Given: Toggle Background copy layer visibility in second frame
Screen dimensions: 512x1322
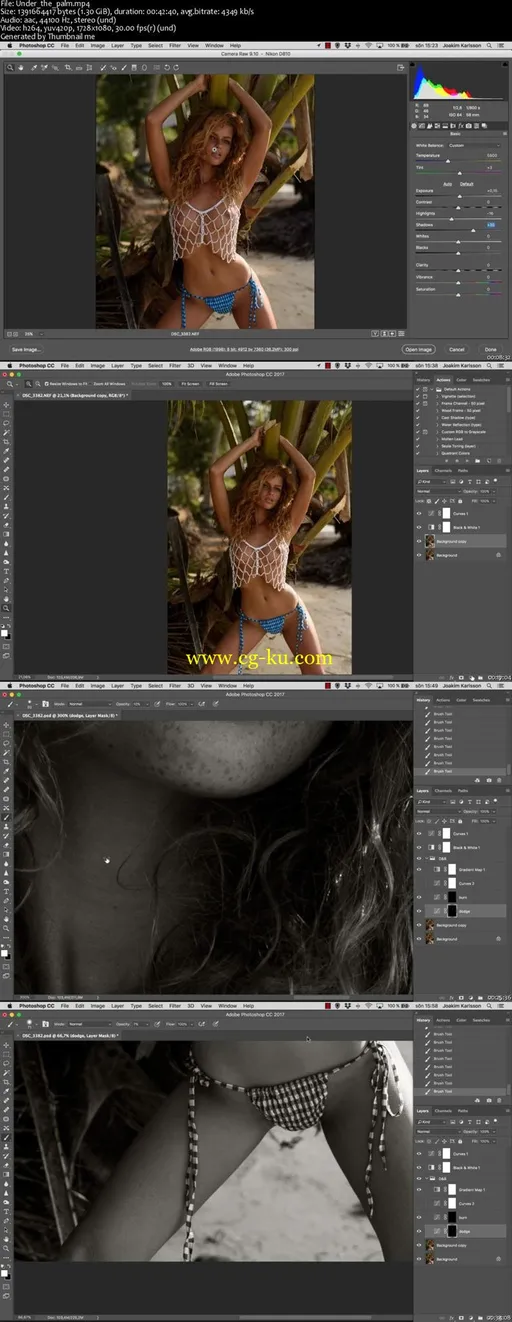Looking at the screenshot, I should click(419, 541).
